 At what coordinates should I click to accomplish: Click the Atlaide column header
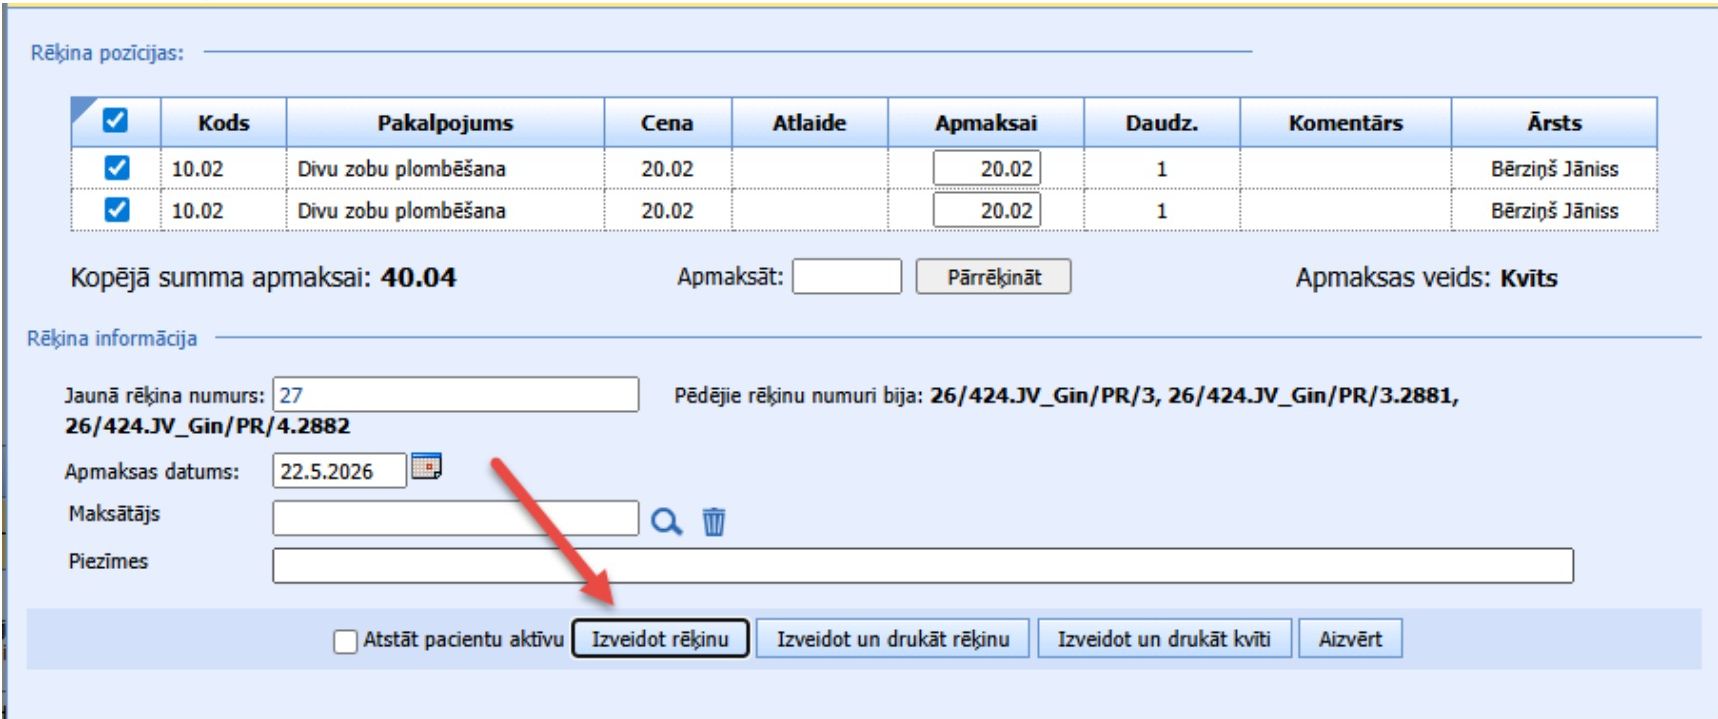coord(810,123)
